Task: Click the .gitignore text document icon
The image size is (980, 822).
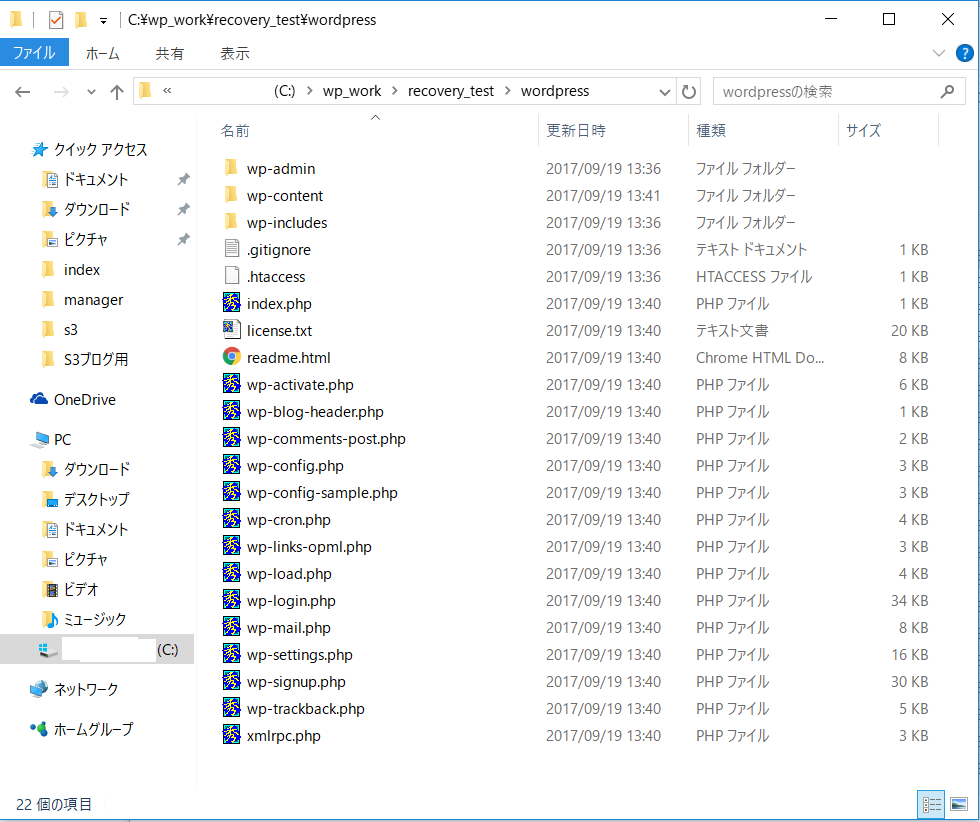Action: coord(231,249)
